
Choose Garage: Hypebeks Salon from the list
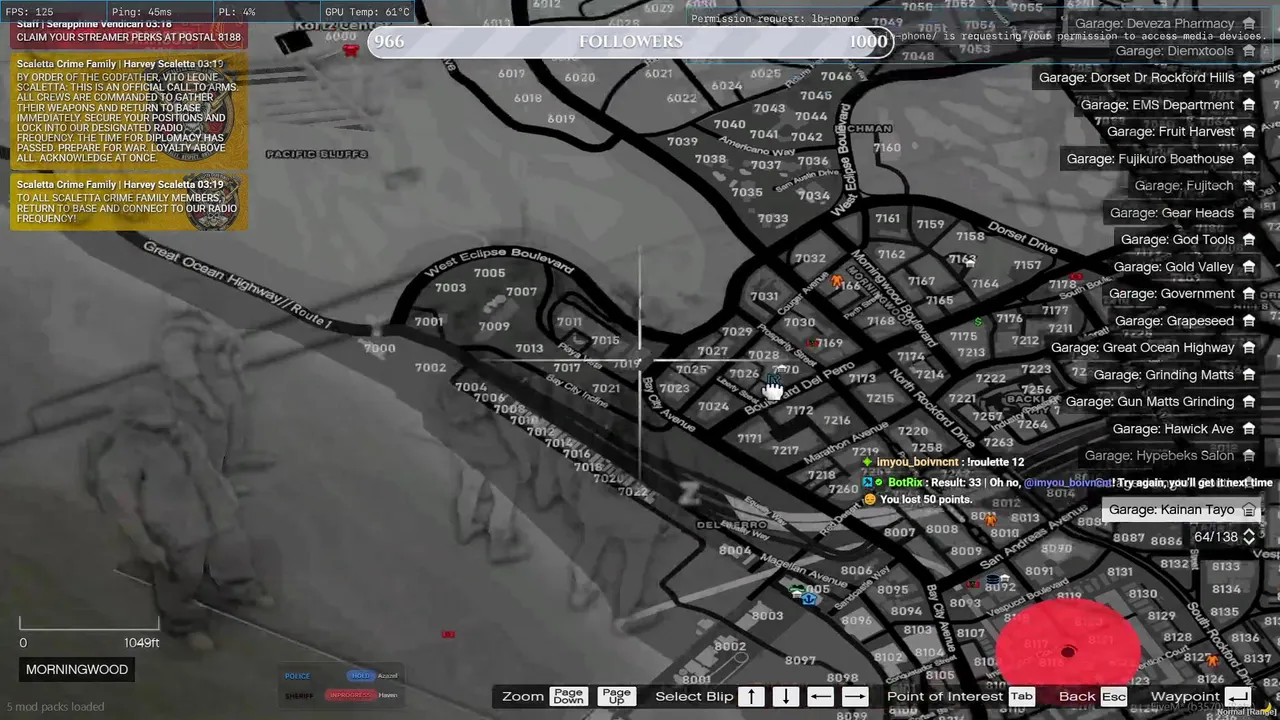pos(1171,455)
